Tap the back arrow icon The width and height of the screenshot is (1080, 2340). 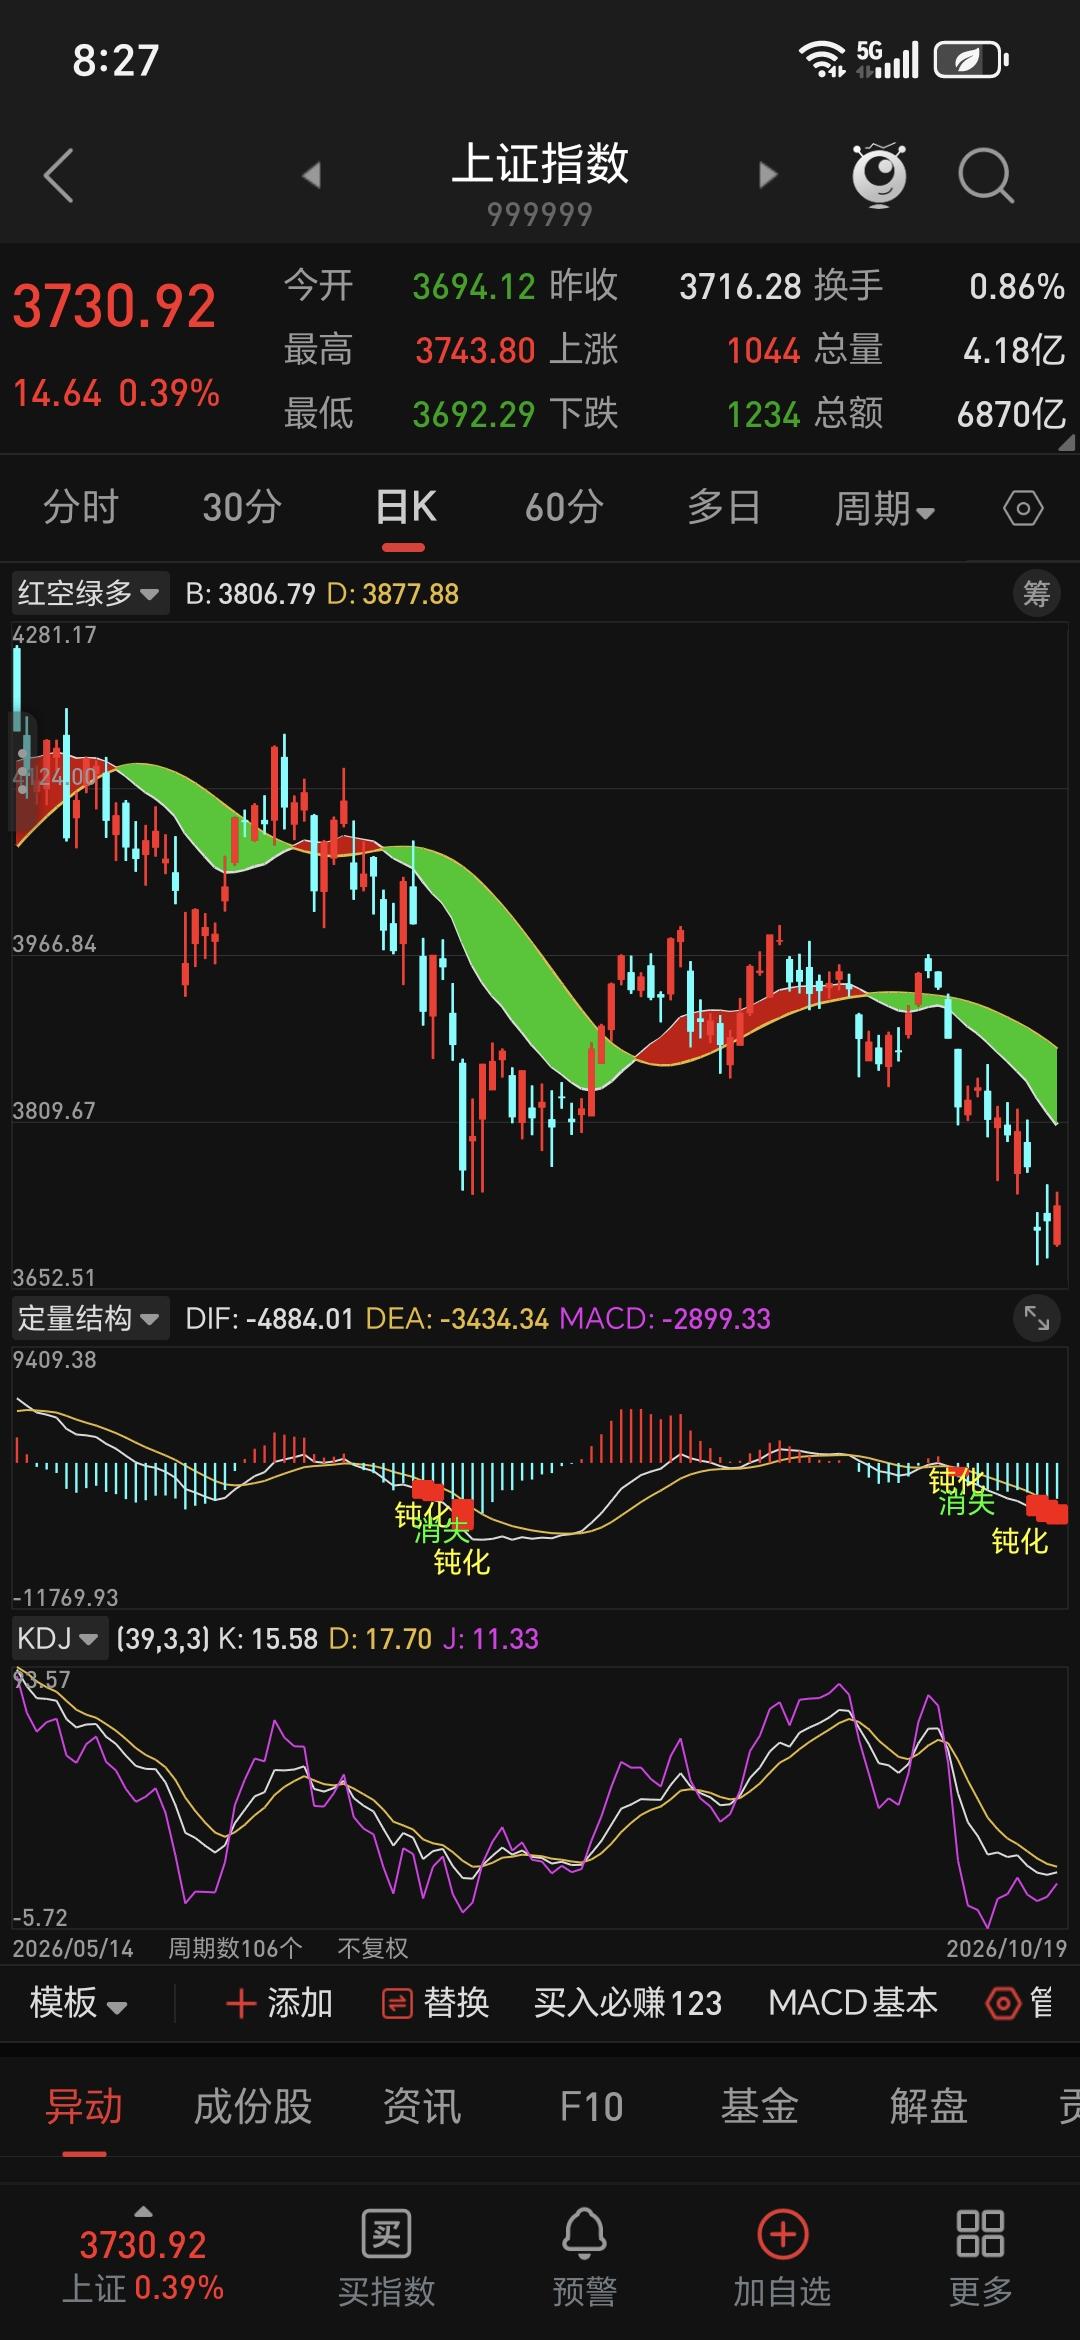(59, 175)
